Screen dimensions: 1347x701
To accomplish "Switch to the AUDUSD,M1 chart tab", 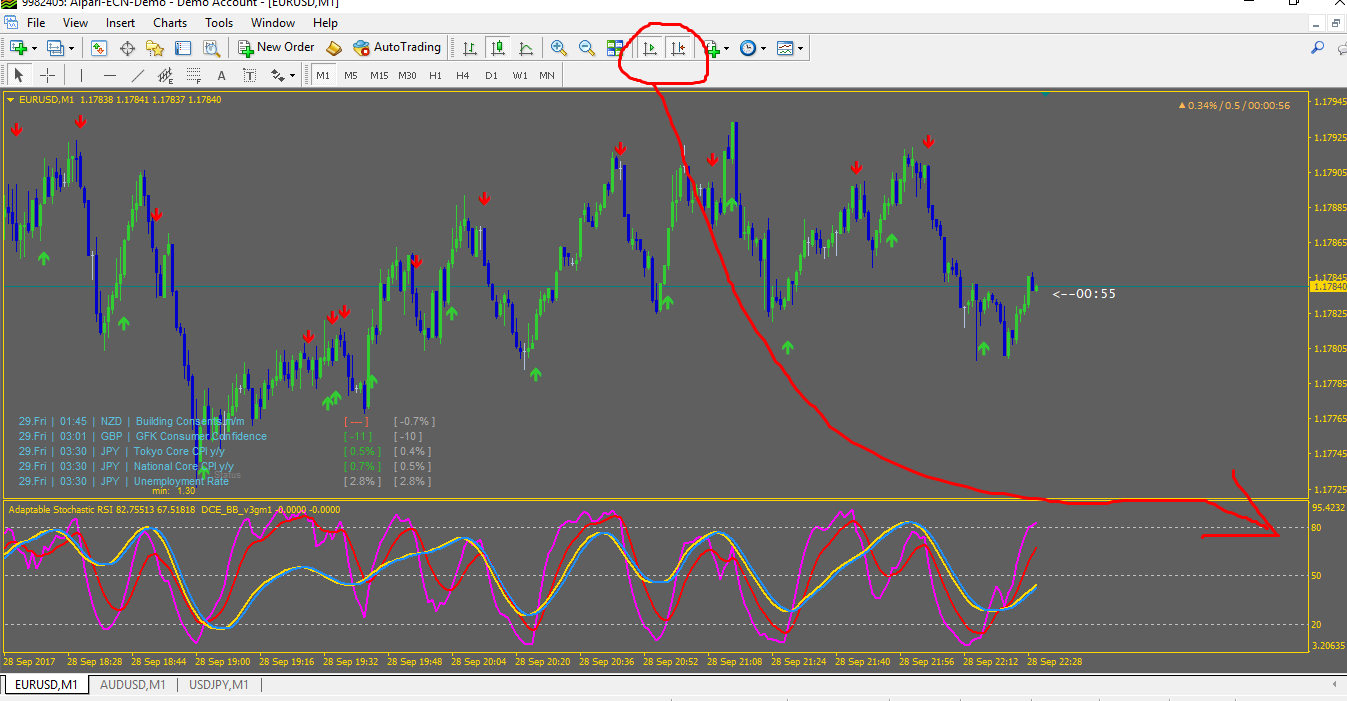I will click(x=132, y=685).
